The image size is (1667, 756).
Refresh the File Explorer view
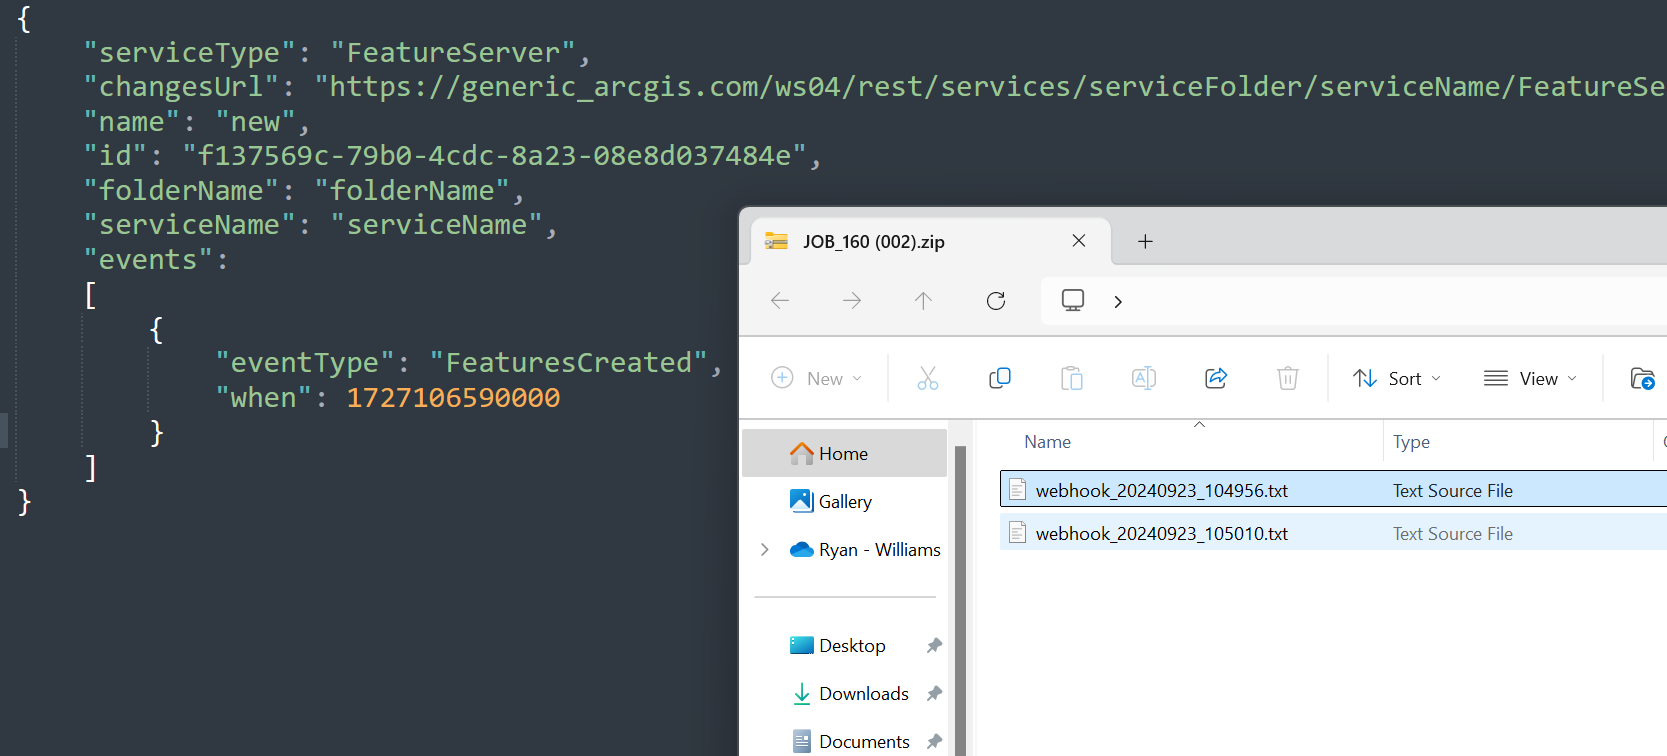pyautogui.click(x=996, y=301)
